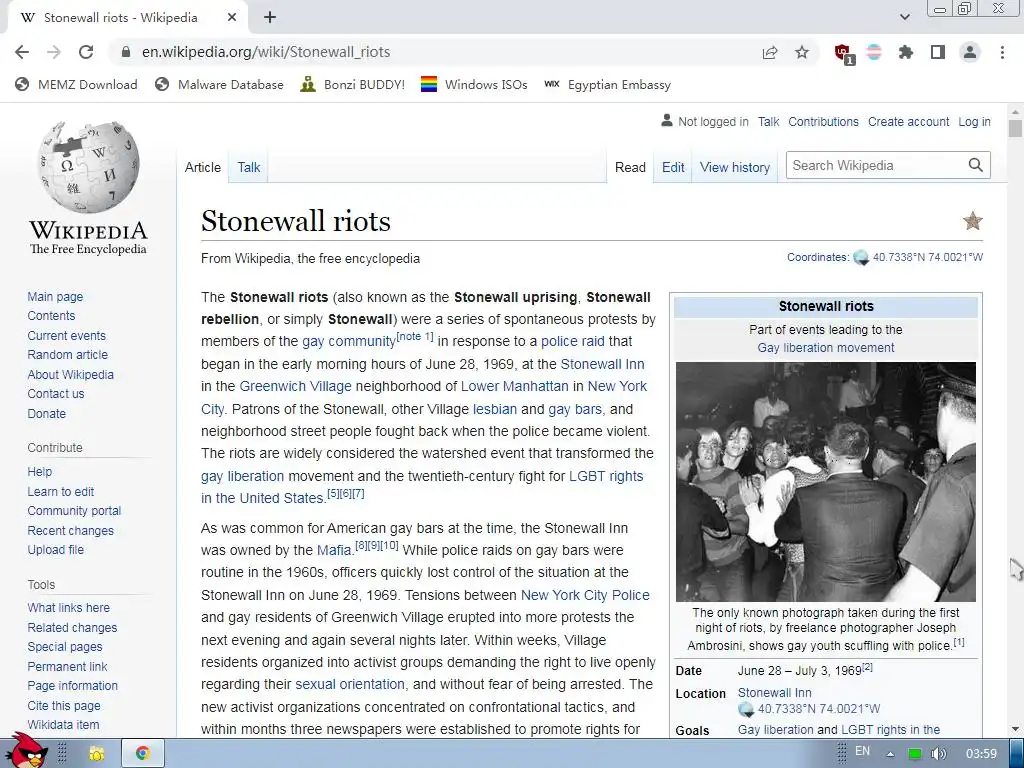Click the EN language indicator

pyautogui.click(x=862, y=751)
